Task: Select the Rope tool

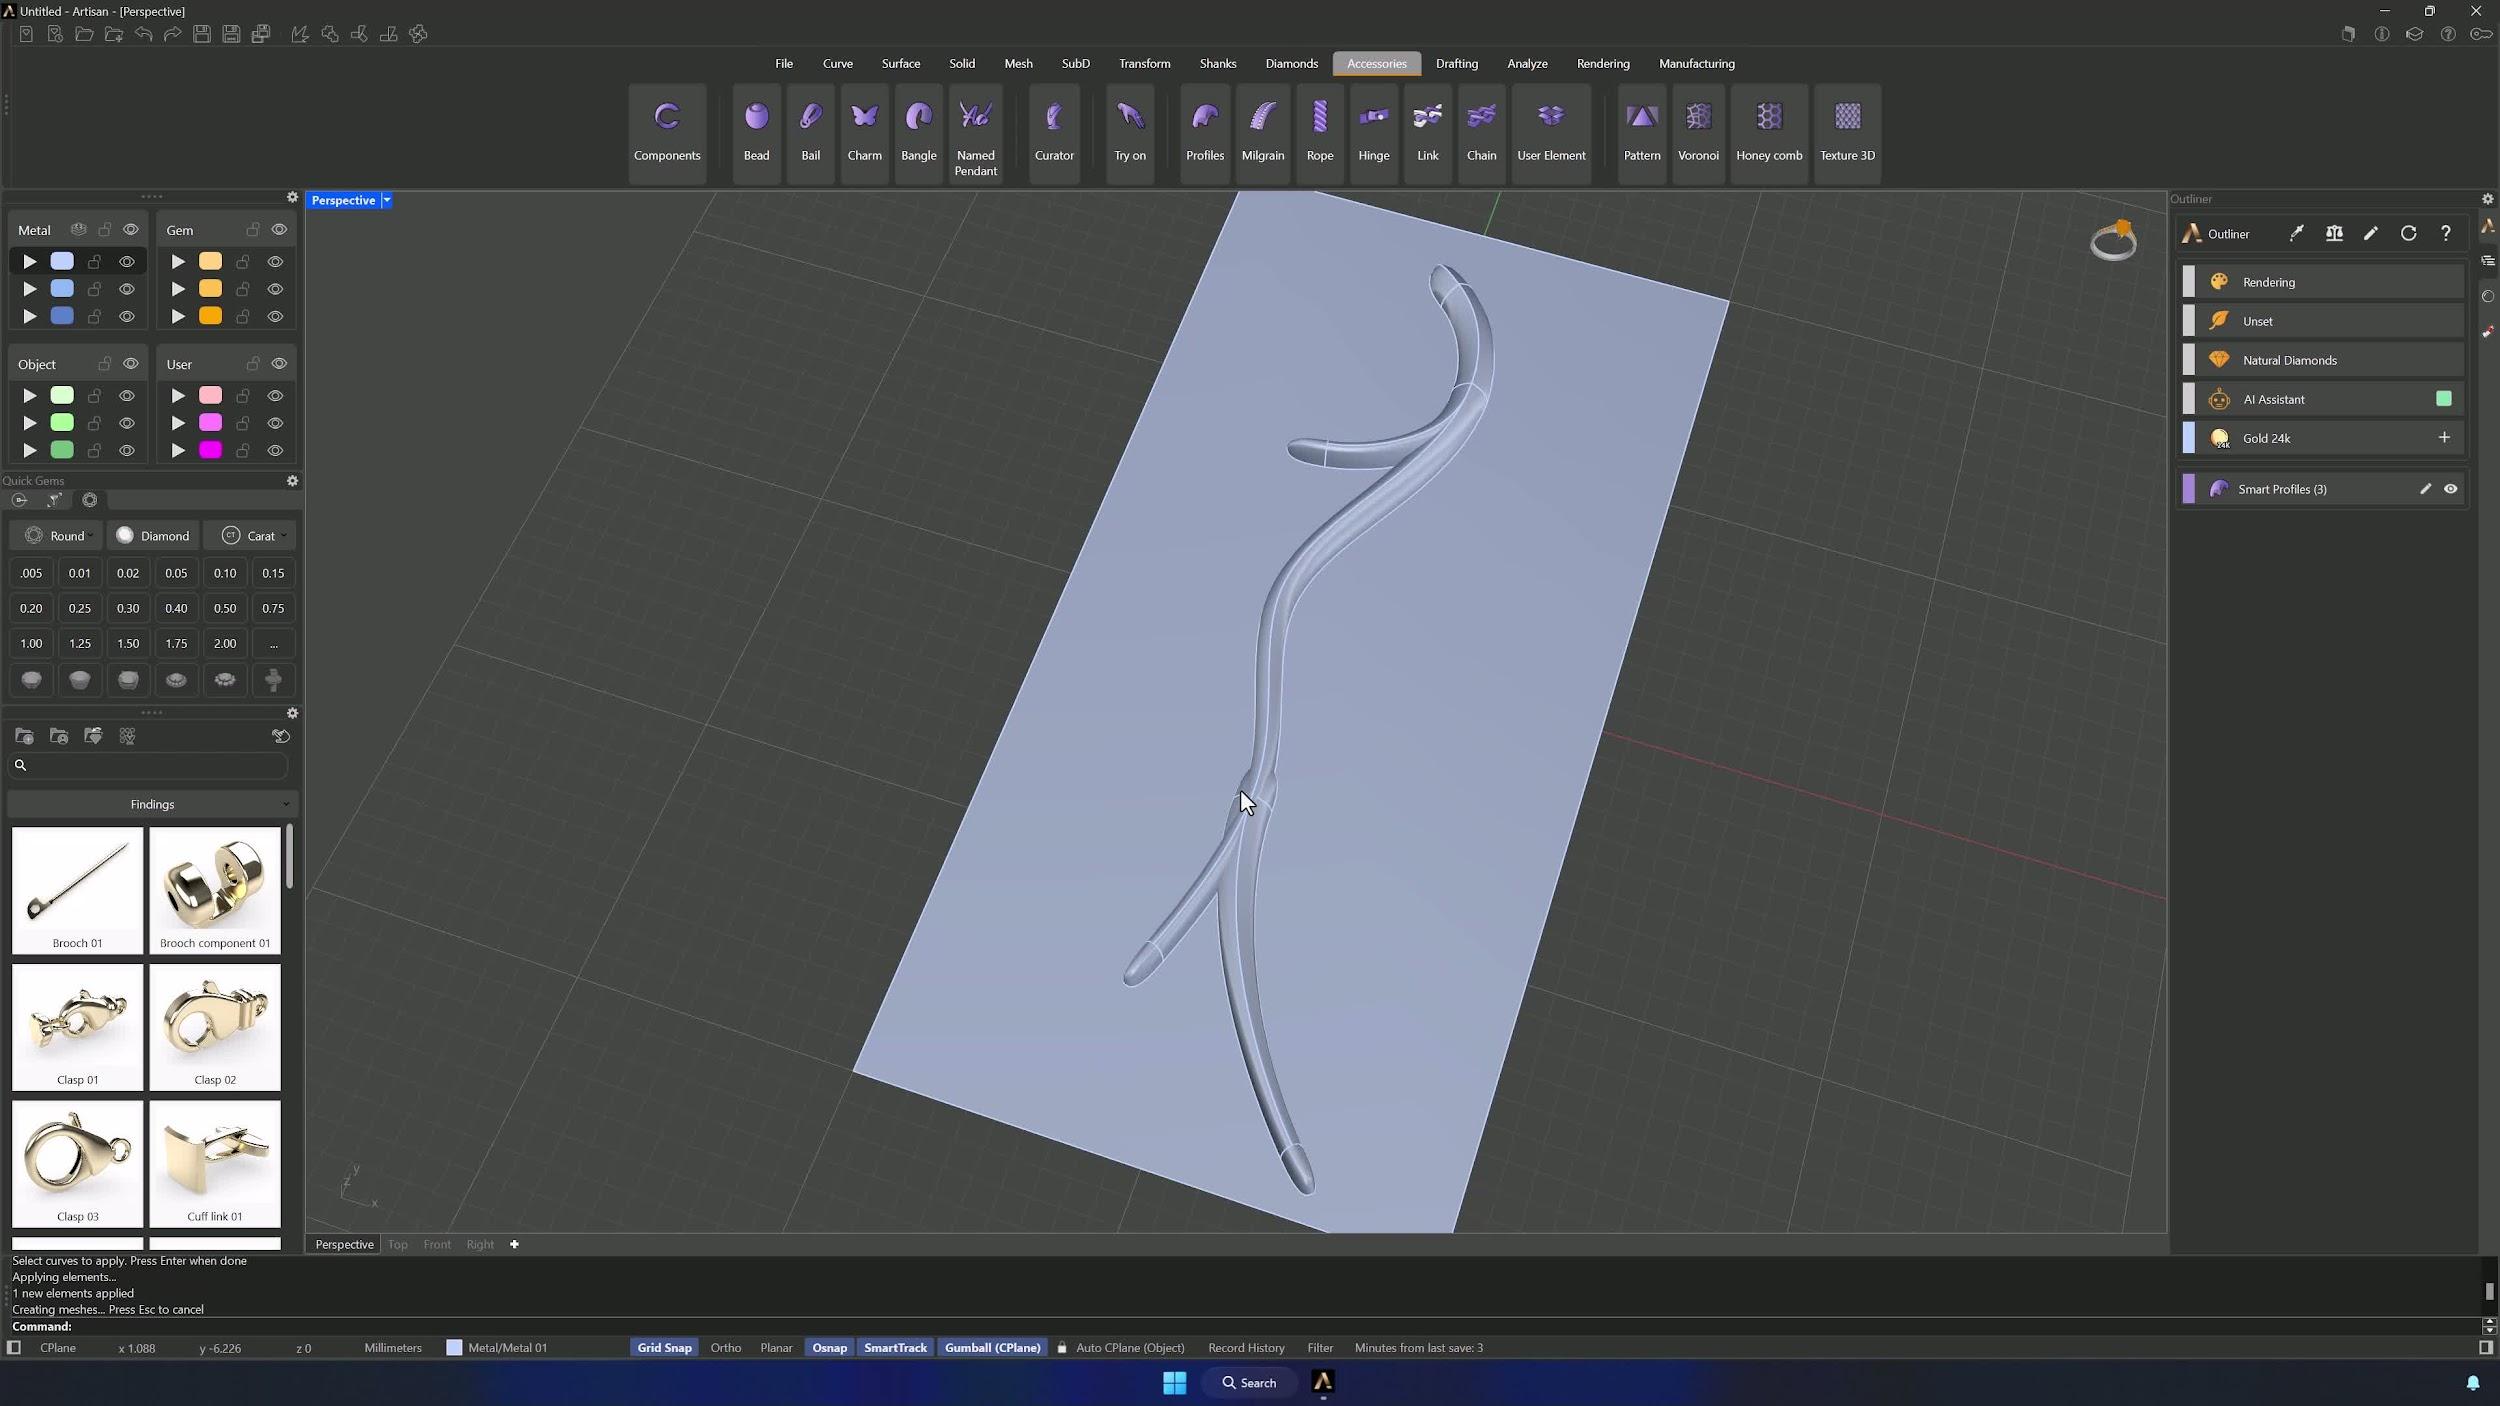Action: tap(1319, 133)
